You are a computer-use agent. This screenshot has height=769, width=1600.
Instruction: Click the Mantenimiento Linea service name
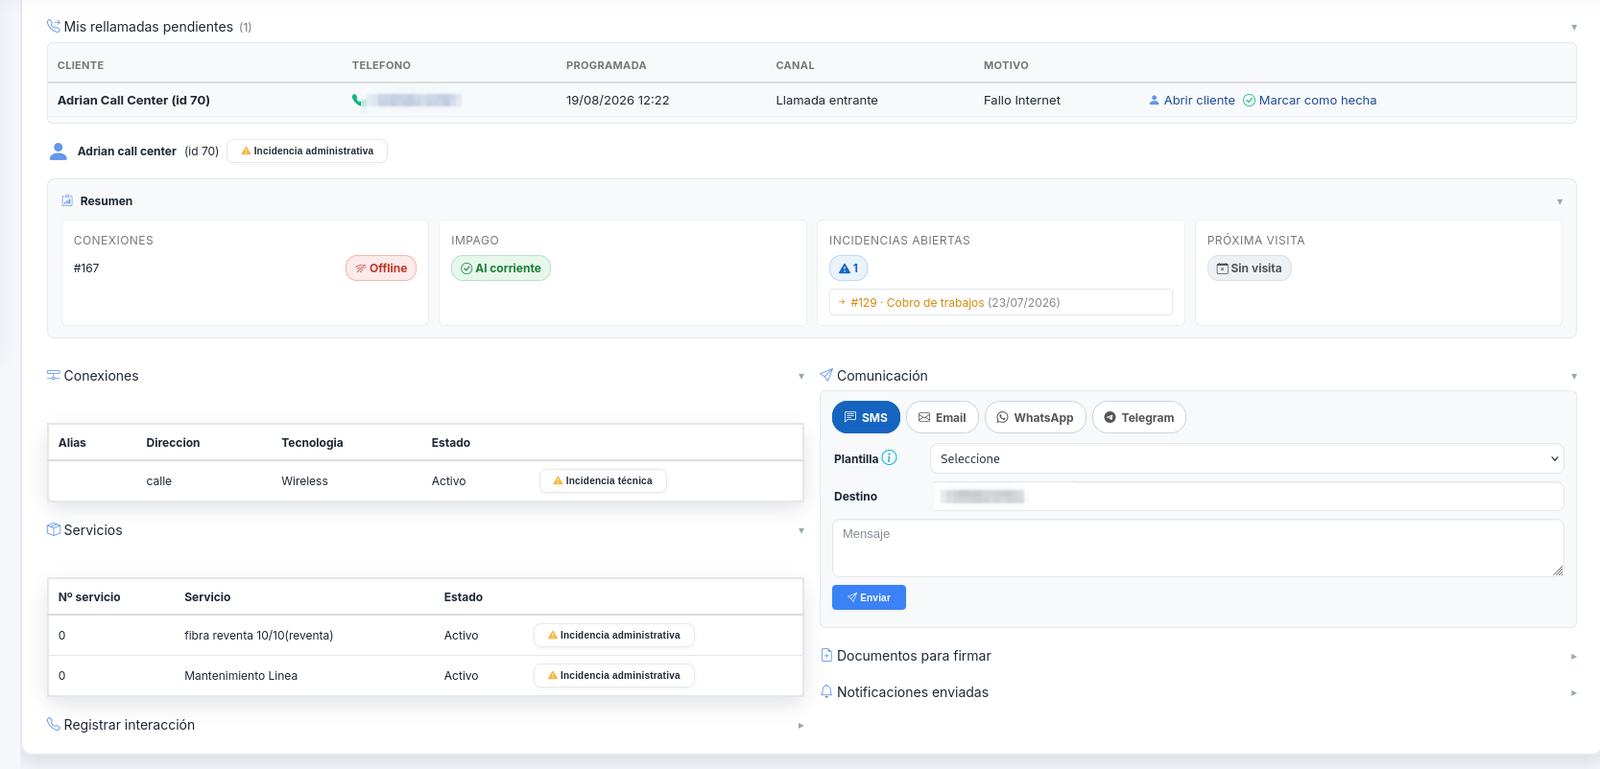241,675
